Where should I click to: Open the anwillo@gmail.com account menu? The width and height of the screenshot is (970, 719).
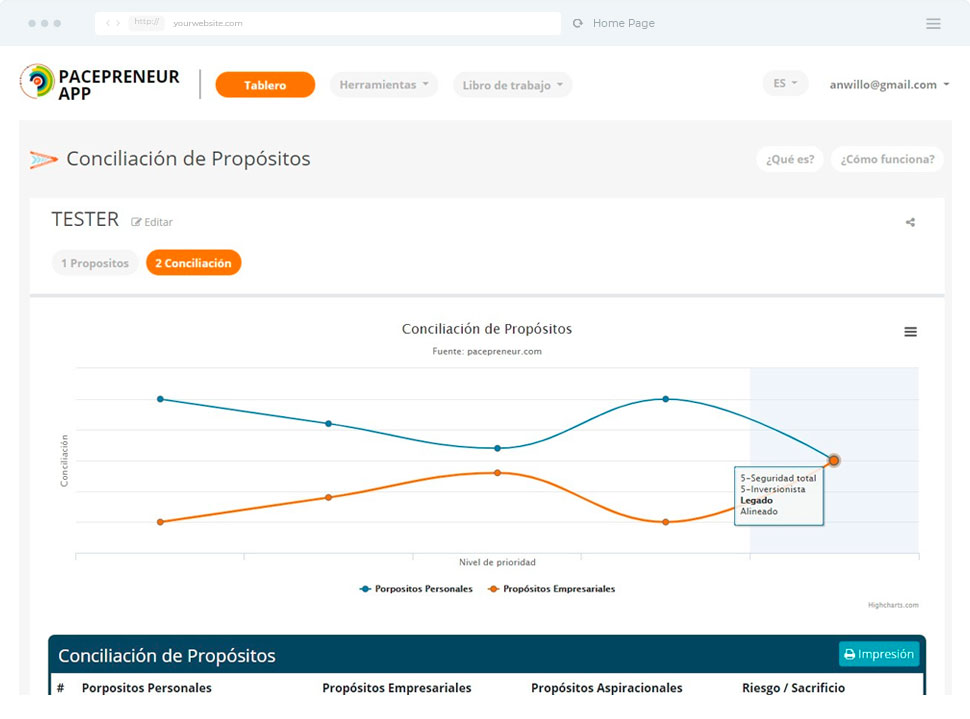point(889,85)
